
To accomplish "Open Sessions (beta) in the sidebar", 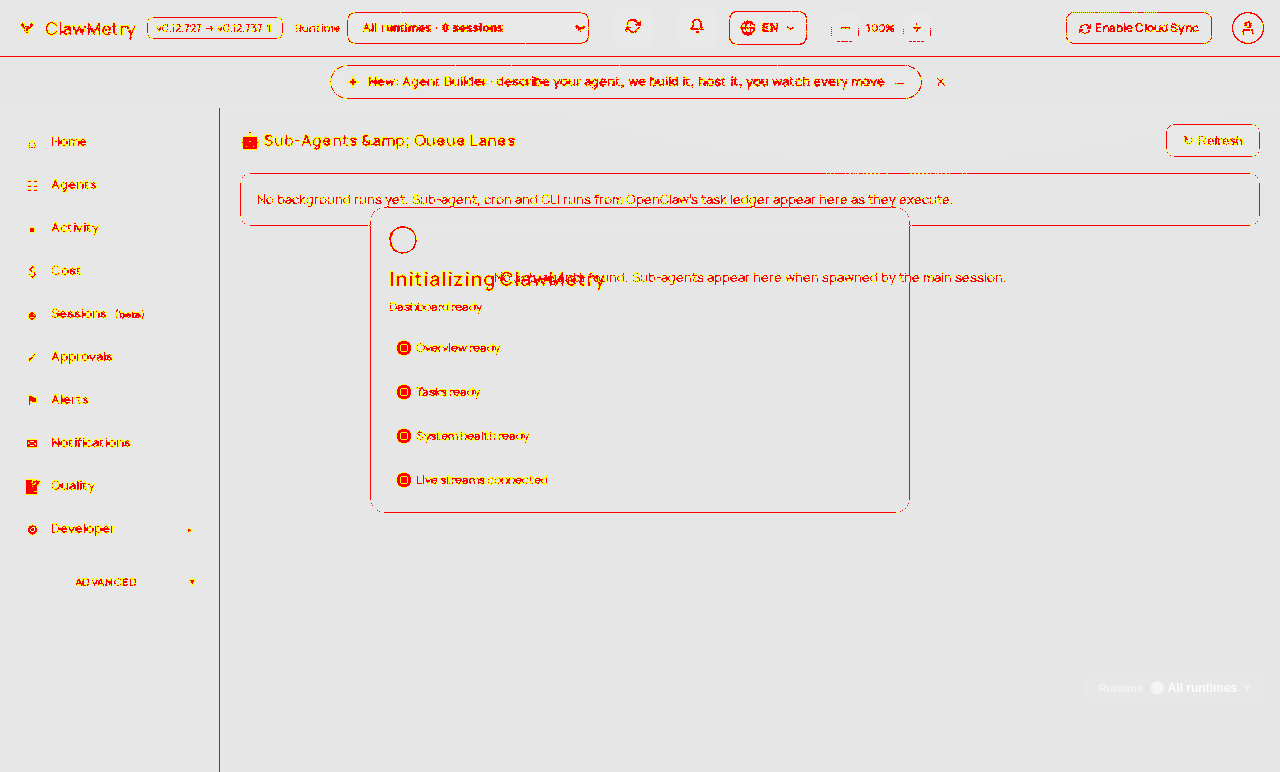I will [110, 314].
